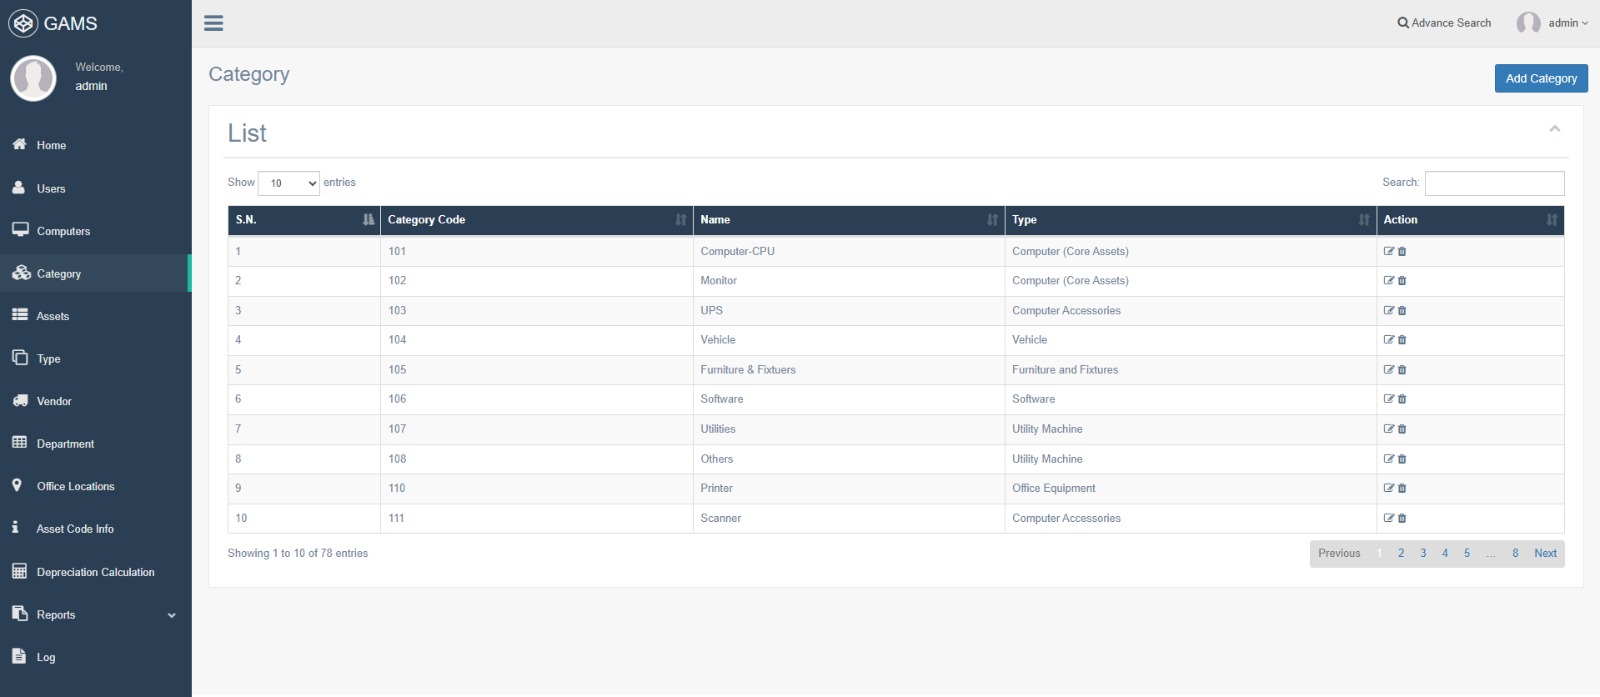Click the GAMS logo icon
1600x697 pixels.
pos(22,23)
